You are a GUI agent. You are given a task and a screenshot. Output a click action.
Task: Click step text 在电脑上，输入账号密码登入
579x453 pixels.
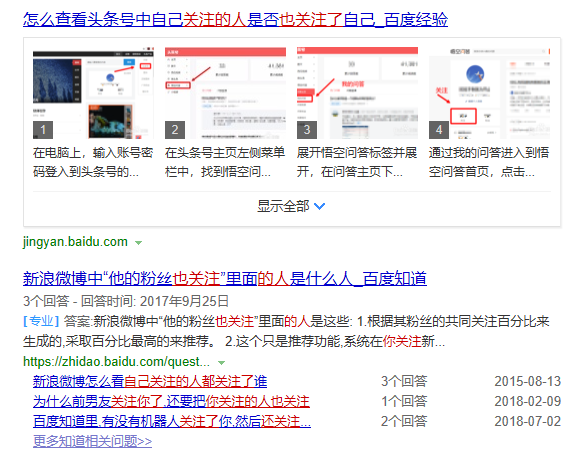pos(93,162)
